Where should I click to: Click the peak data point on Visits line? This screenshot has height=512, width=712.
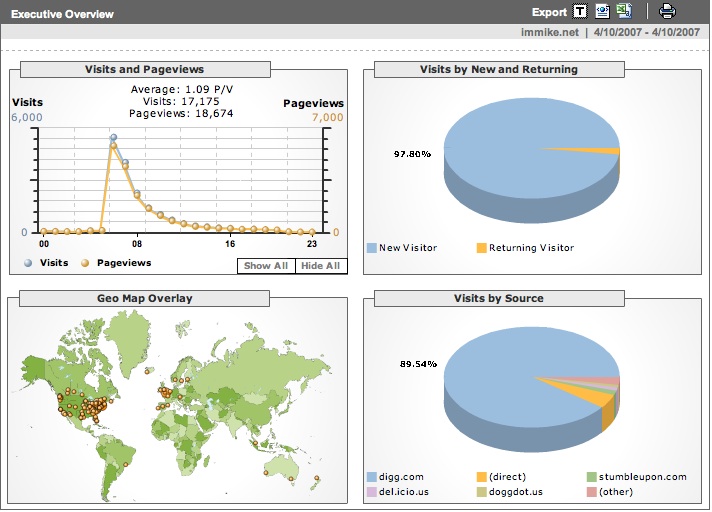point(114,137)
